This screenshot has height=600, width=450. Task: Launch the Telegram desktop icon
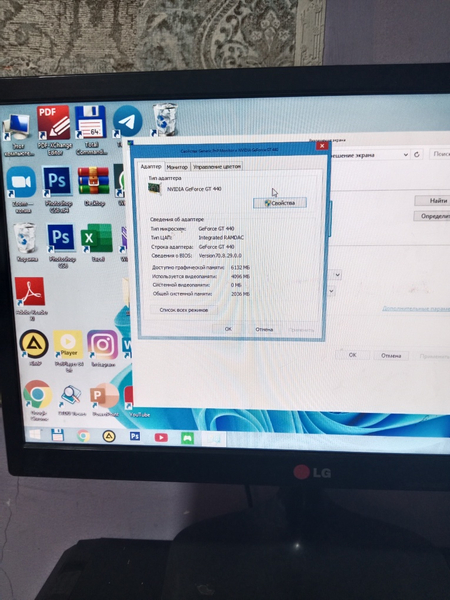127,122
